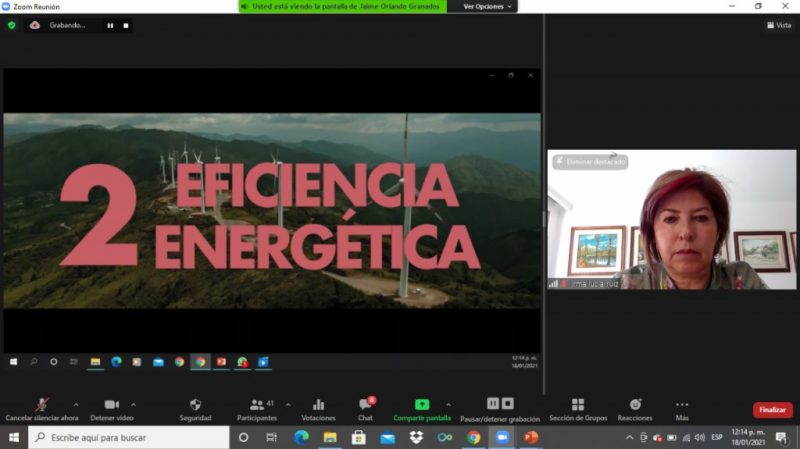This screenshot has height=449, width=800.
Task: Open Reacciones menu
Action: (x=635, y=408)
